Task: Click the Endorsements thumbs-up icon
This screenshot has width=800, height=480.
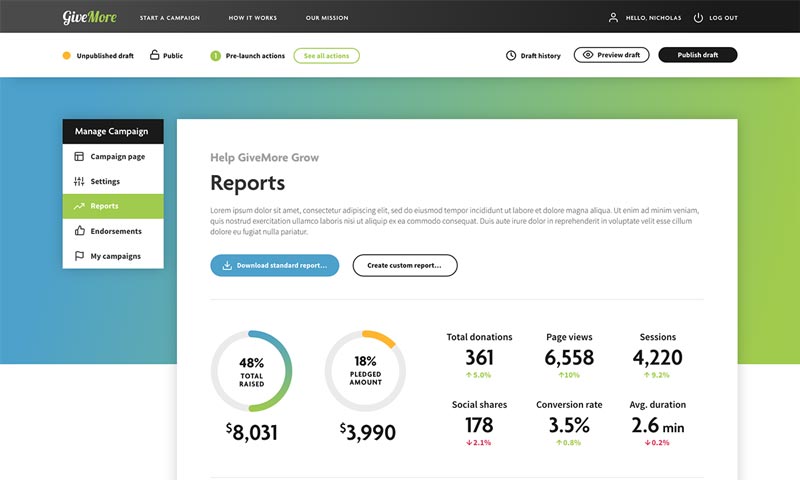Action: (79, 231)
